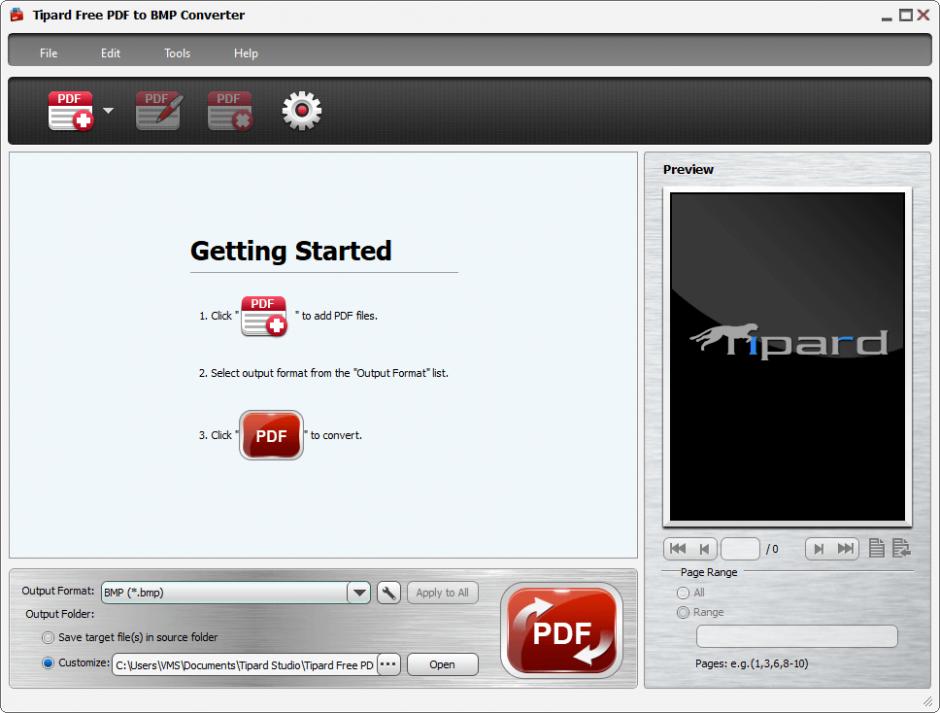Expand the arrow next to Add PDF
The image size is (940, 713).
coord(108,111)
